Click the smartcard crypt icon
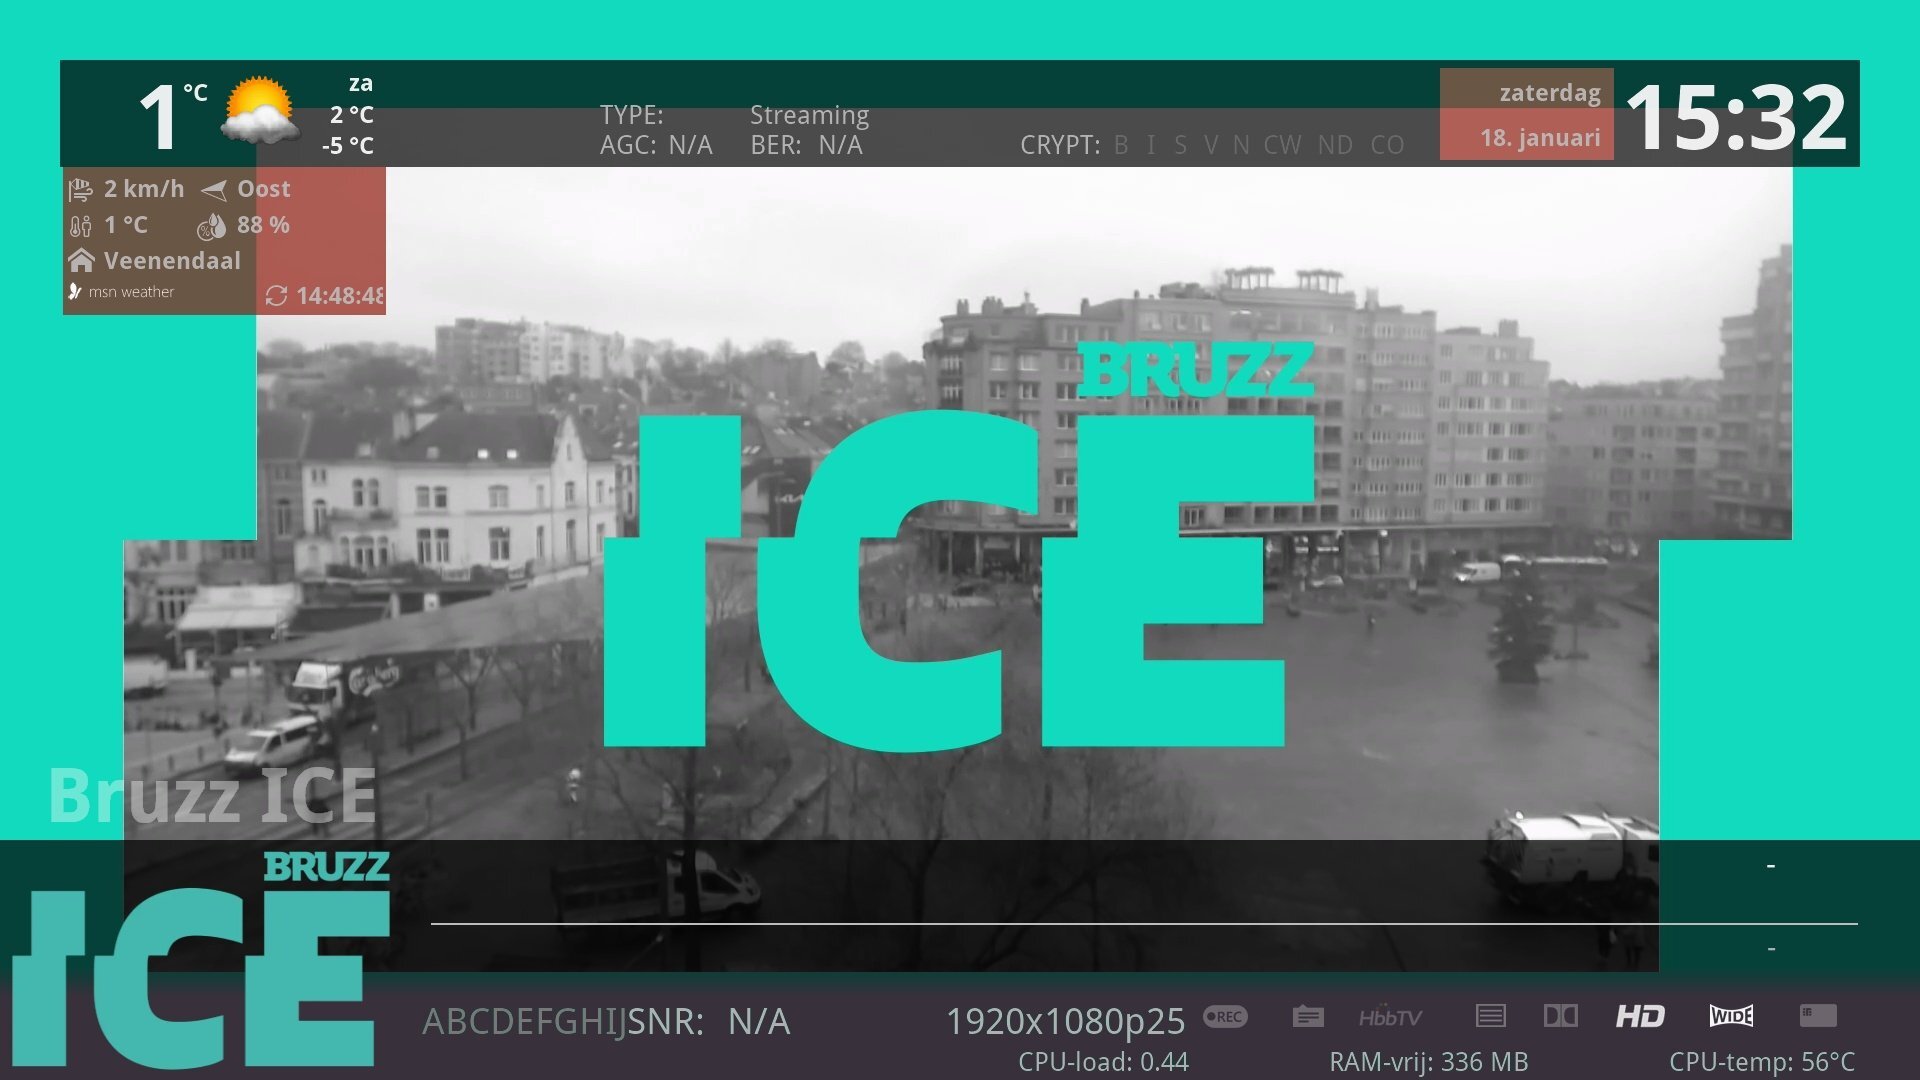The width and height of the screenshot is (1920, 1080). pyautogui.click(x=1818, y=1017)
